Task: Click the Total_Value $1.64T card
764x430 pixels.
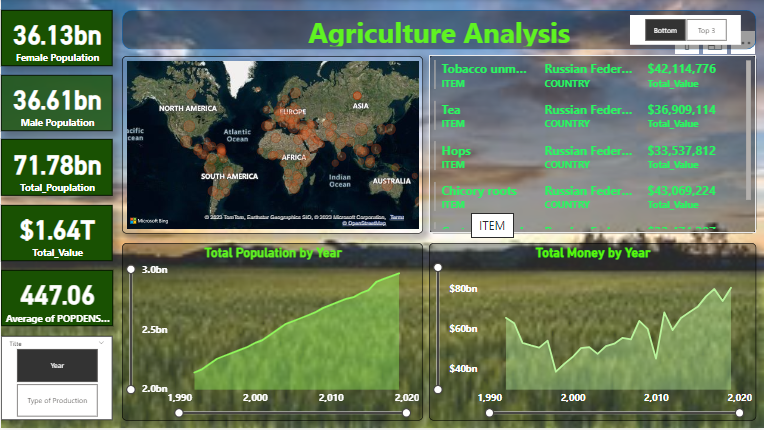Action: tap(57, 237)
